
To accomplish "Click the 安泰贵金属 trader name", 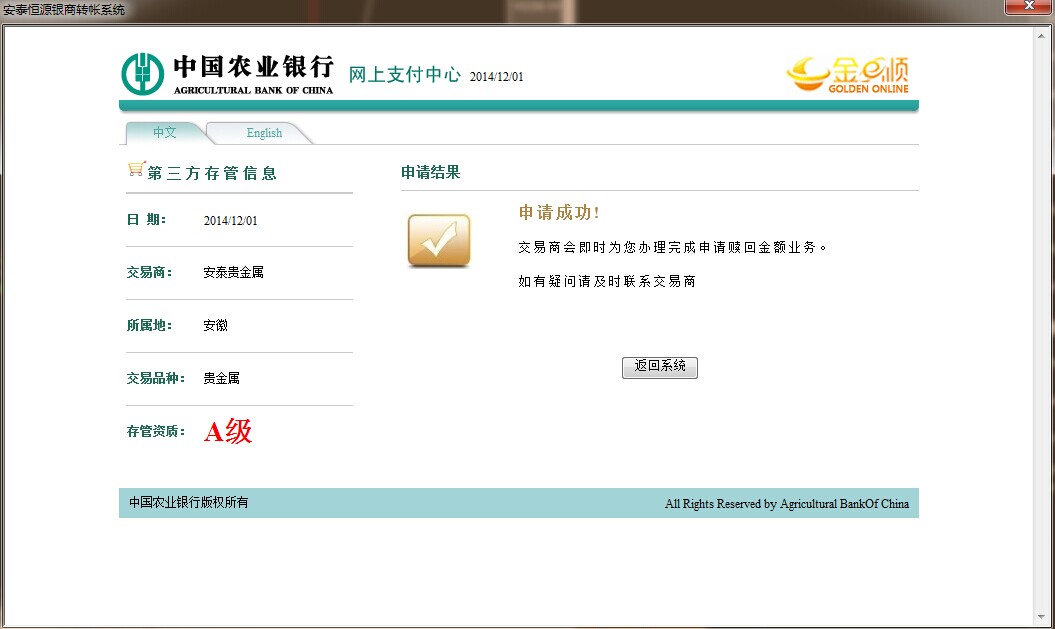I will tap(233, 272).
